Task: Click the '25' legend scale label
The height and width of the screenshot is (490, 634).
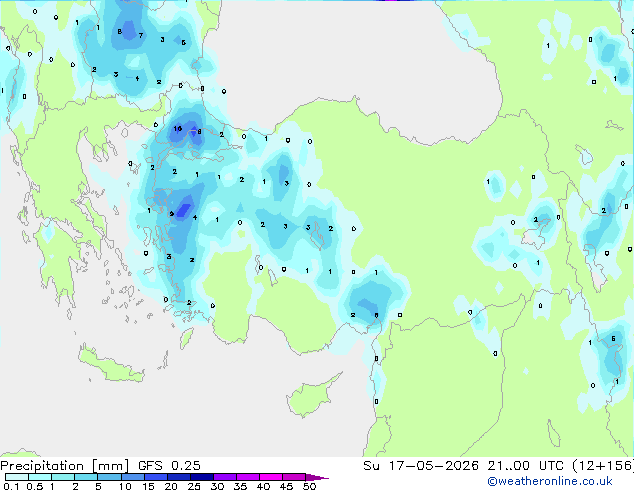Action: coord(194,486)
